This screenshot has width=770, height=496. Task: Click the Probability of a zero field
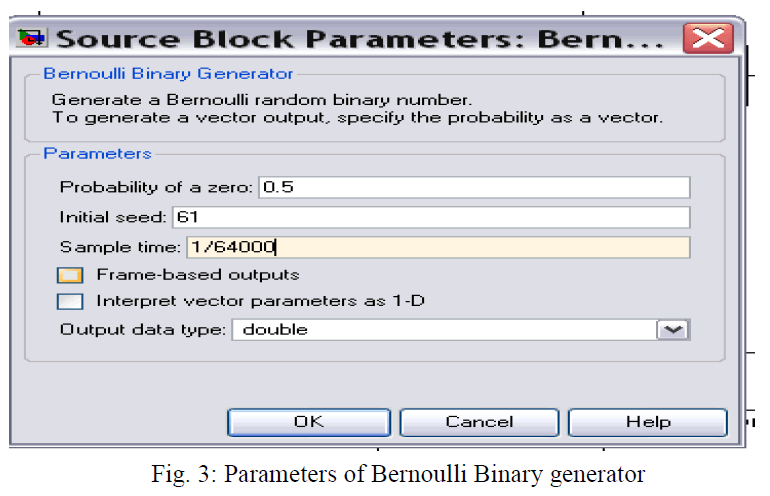tap(474, 187)
